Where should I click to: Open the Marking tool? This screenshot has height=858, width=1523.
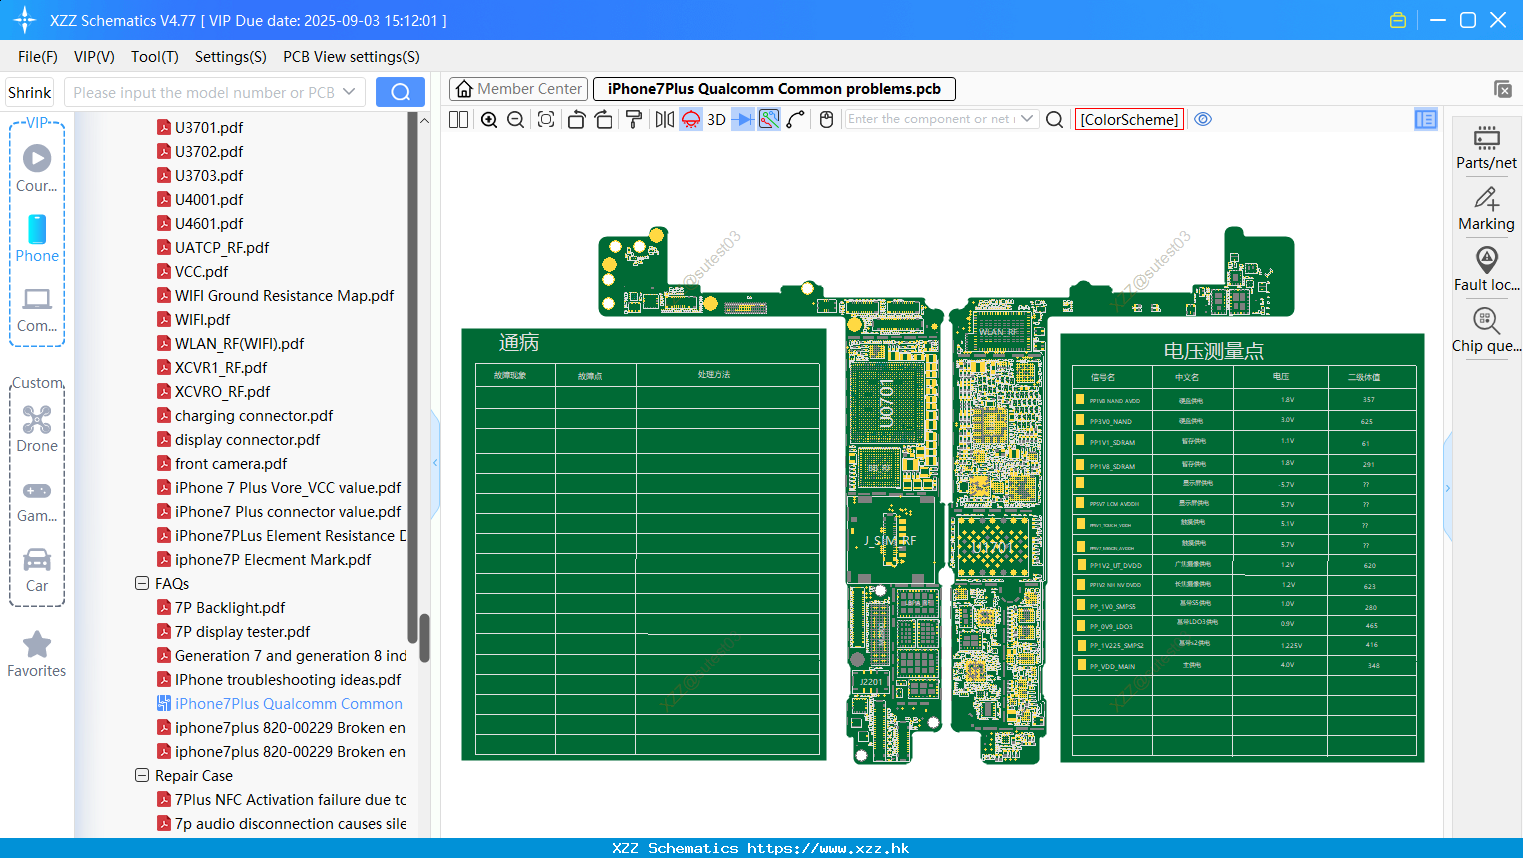1486,209
